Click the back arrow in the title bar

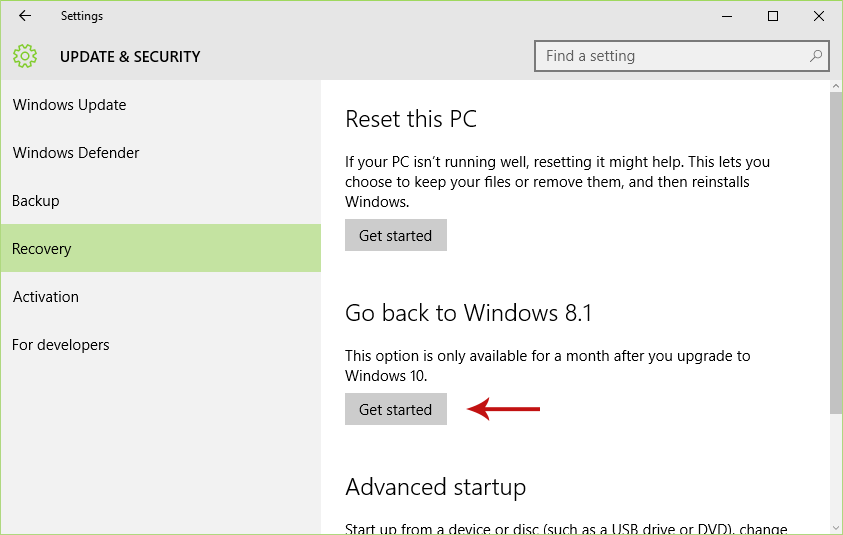[x=25, y=16]
